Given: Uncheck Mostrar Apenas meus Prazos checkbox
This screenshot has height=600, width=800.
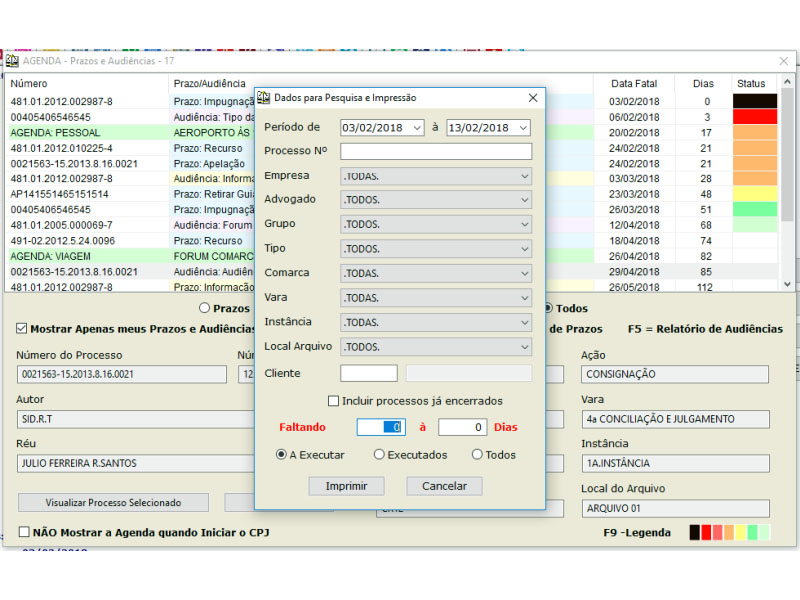Looking at the screenshot, I should 22,329.
